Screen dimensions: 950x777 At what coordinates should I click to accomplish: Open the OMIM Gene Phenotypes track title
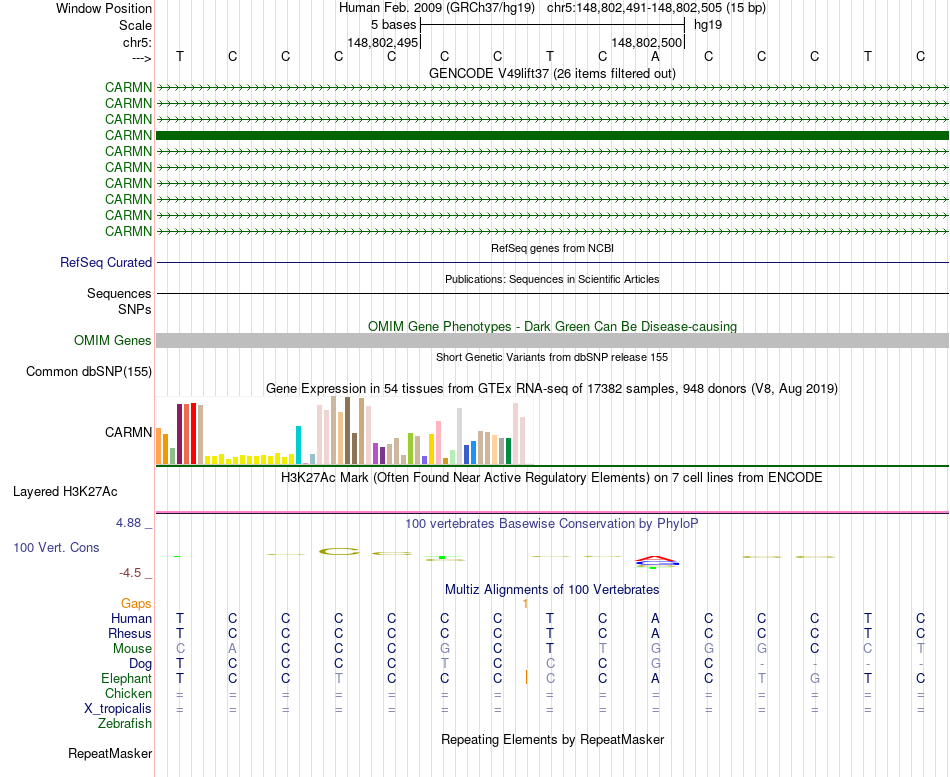(x=552, y=326)
